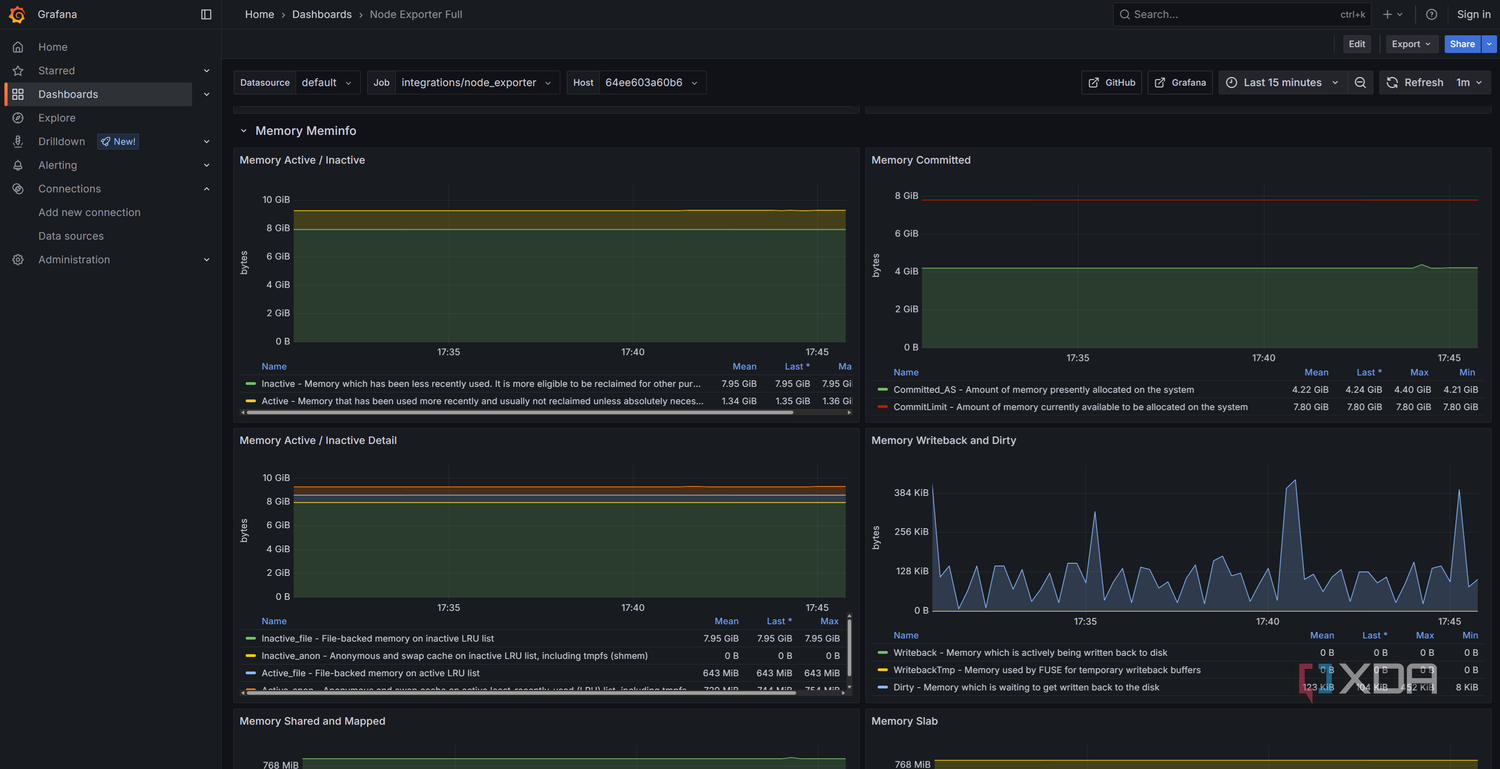1500x769 pixels.
Task: Click the Grafana logo icon
Action: [x=17, y=14]
